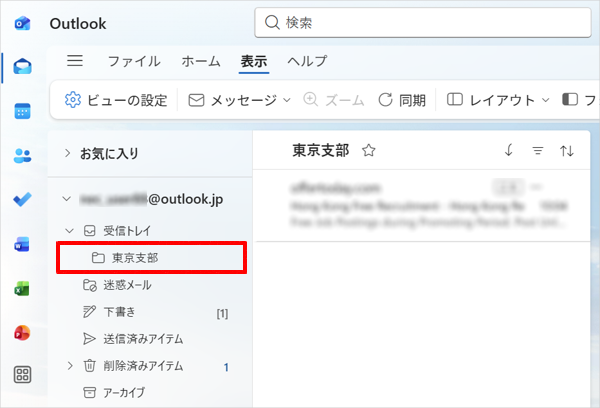Launch Word from the app sidebar
The height and width of the screenshot is (408, 600).
22,244
